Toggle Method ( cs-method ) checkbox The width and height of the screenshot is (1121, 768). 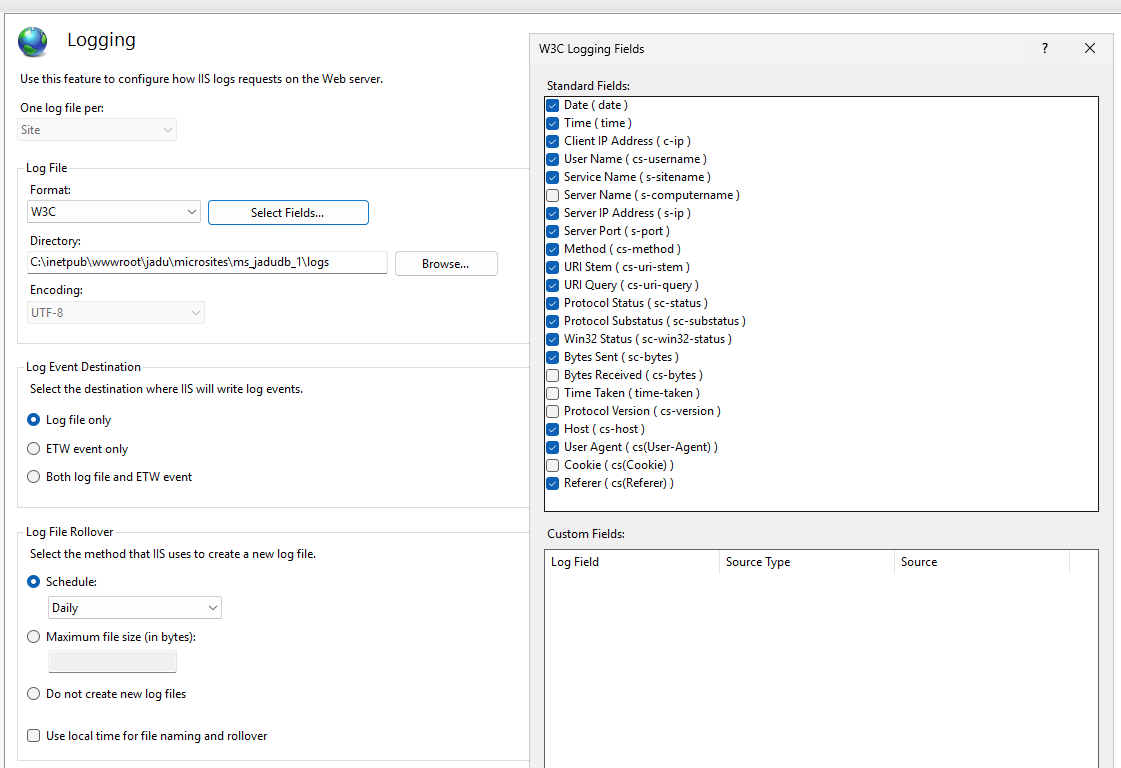click(x=553, y=249)
